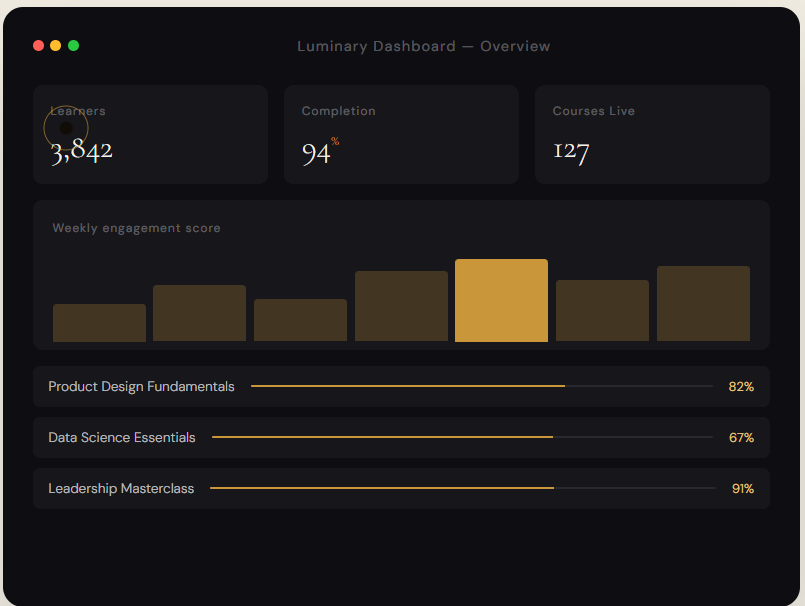Image resolution: width=805 pixels, height=606 pixels.
Task: Click the third bar in the engagement chart
Action: (x=300, y=320)
